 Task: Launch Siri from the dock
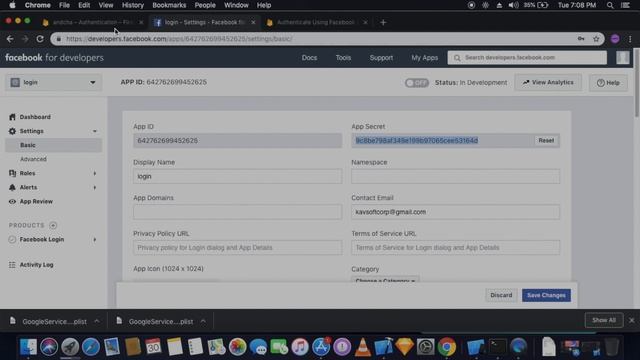tap(49, 347)
